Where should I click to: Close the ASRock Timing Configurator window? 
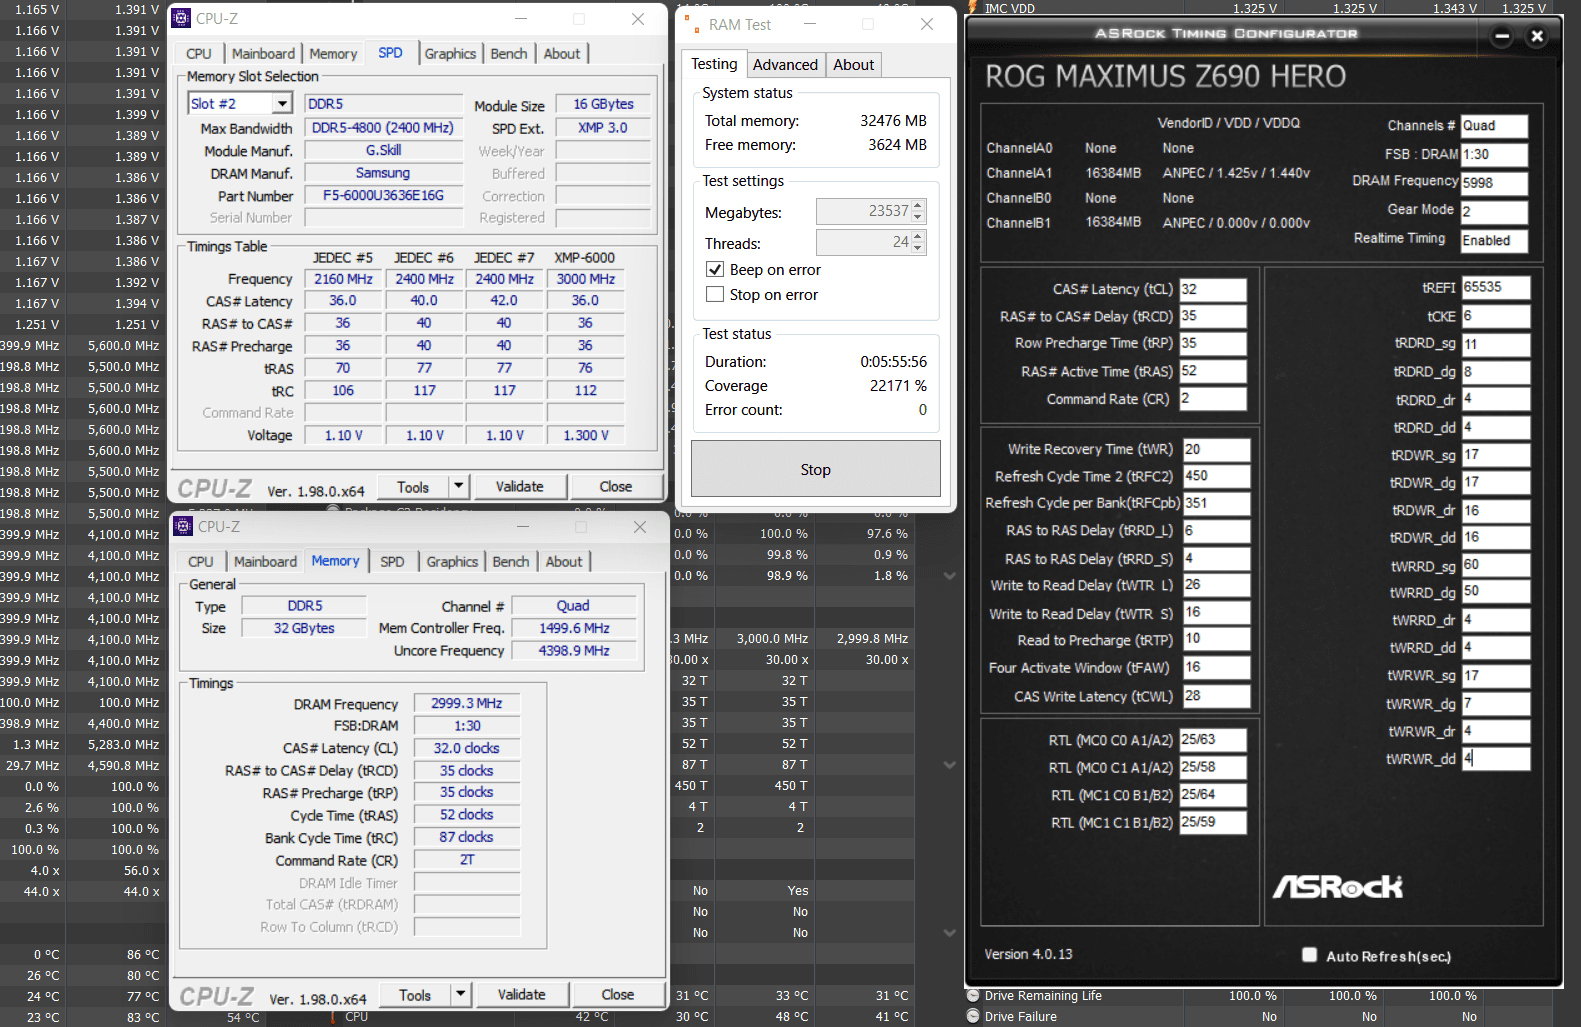[x=1537, y=37]
